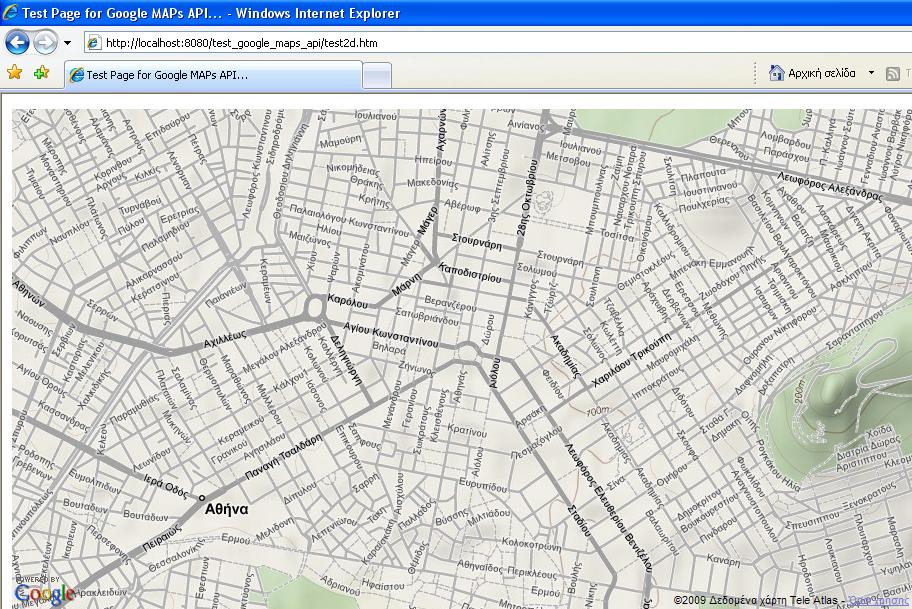Screen dimensions: 912x609
Task: Click the Μακεδονίας street label
Action: (432, 184)
